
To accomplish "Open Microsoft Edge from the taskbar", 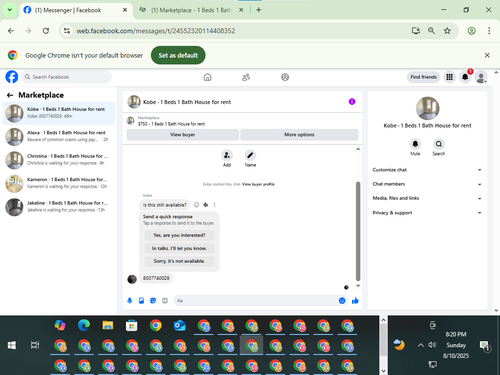I will [84, 325].
